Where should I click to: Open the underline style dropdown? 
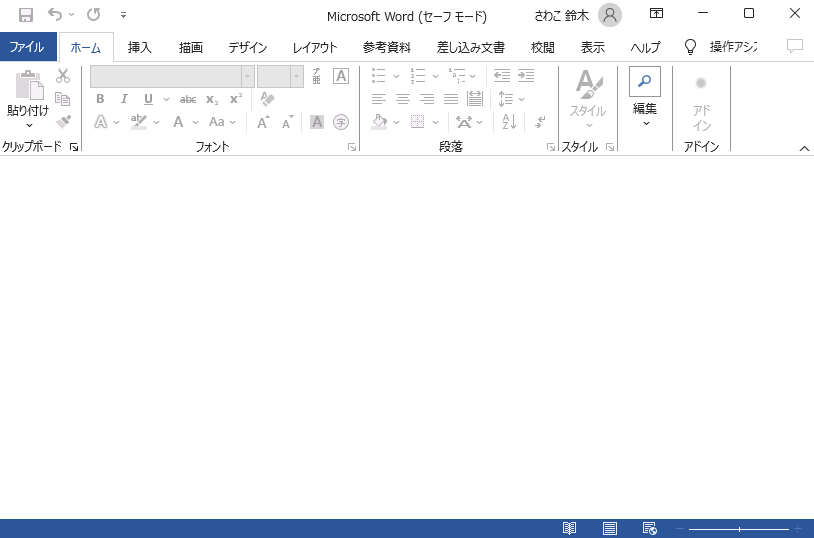(166, 99)
